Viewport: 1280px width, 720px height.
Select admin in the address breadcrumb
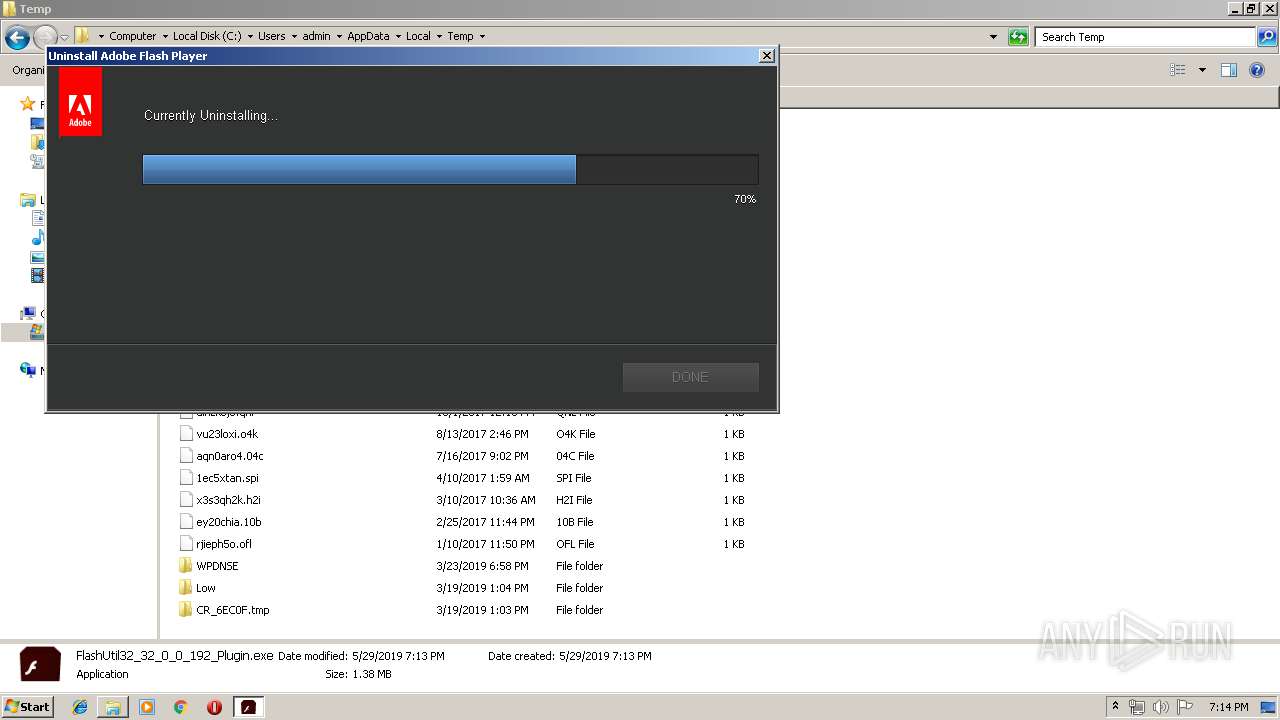click(316, 36)
